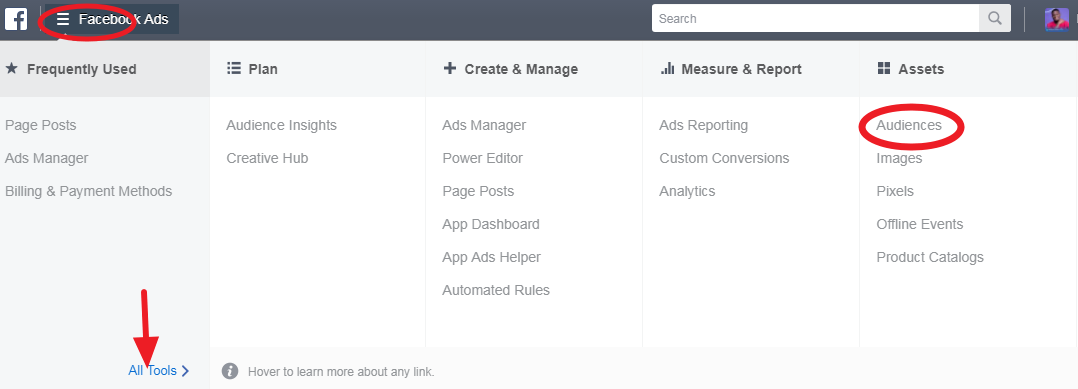
Task: Open Ads Manager under Create & Manage
Action: 484,125
